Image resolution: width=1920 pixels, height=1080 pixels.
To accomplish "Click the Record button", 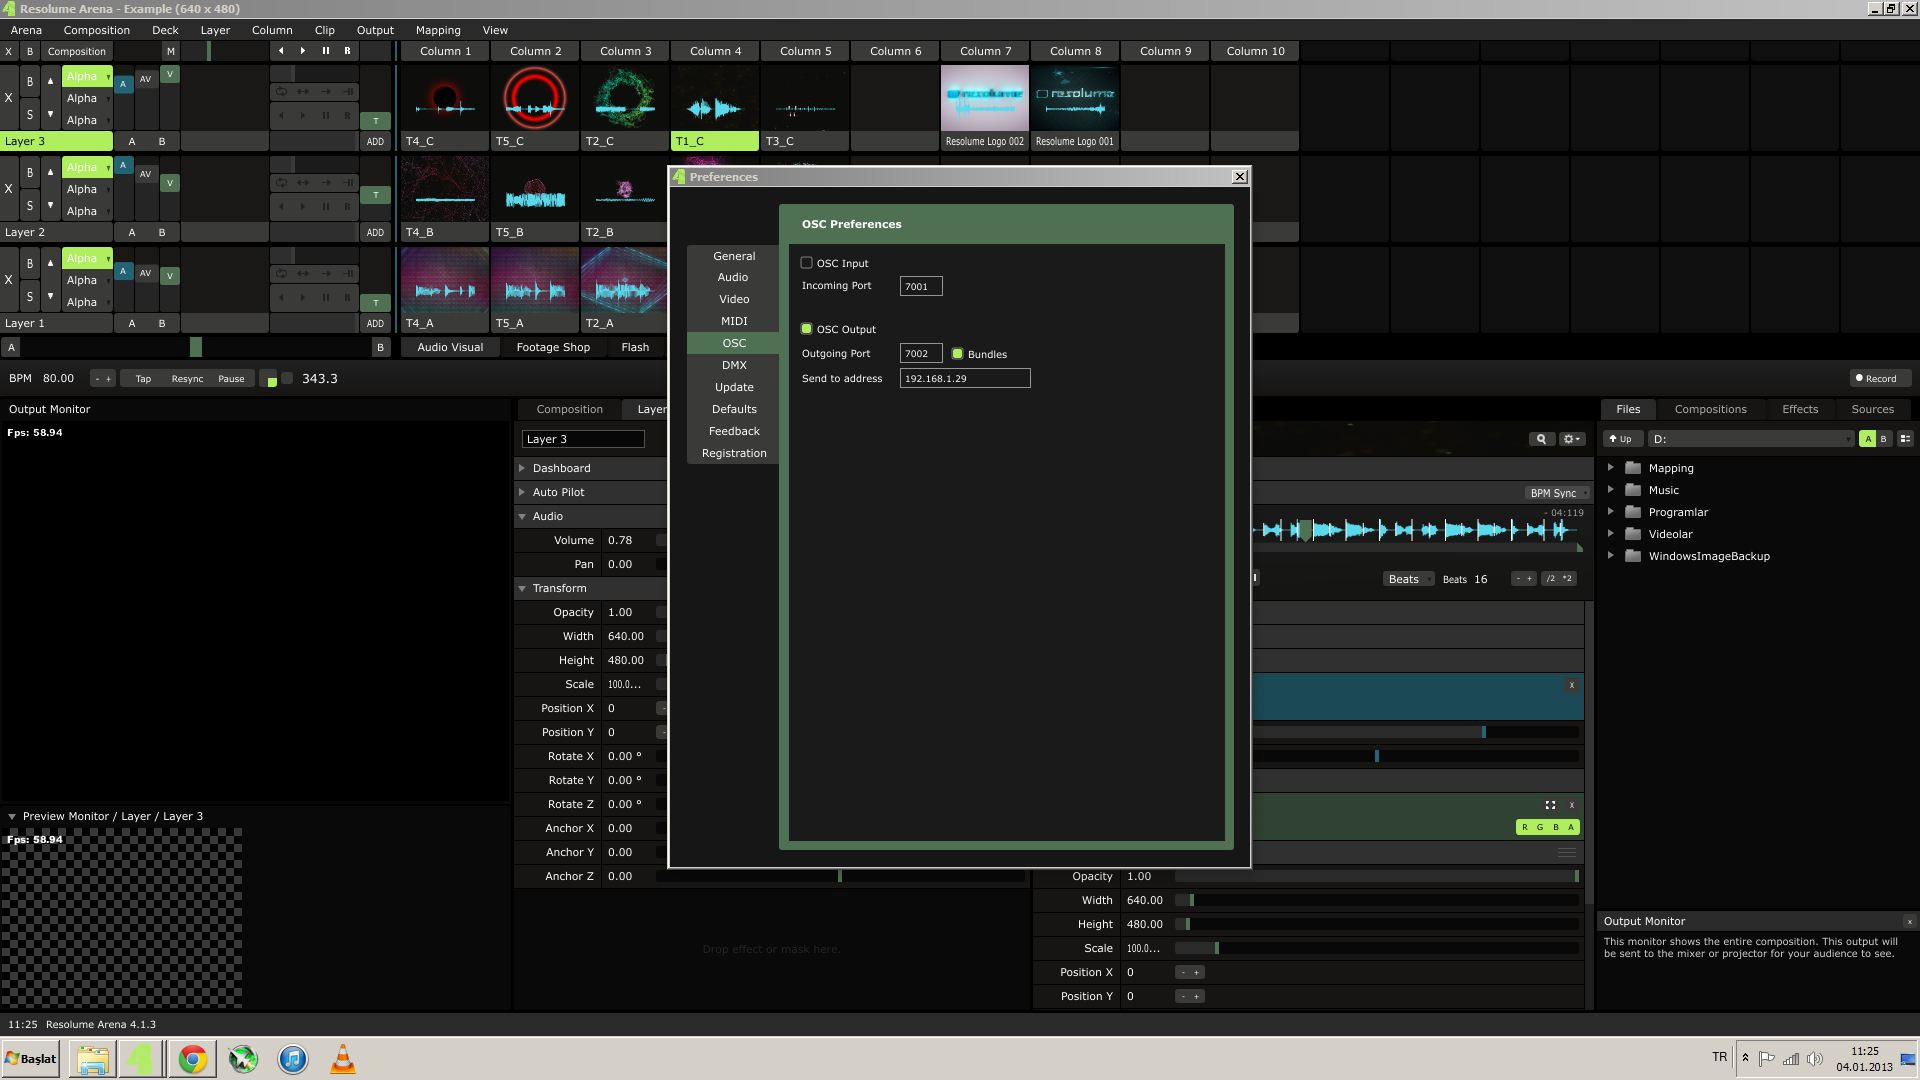I will pyautogui.click(x=1876, y=379).
